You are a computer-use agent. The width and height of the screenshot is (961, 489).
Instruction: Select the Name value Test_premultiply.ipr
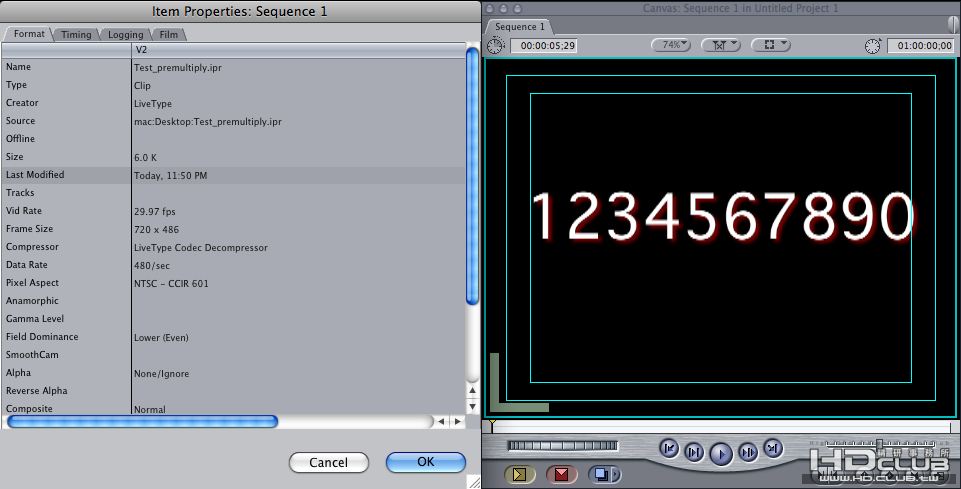(x=178, y=68)
